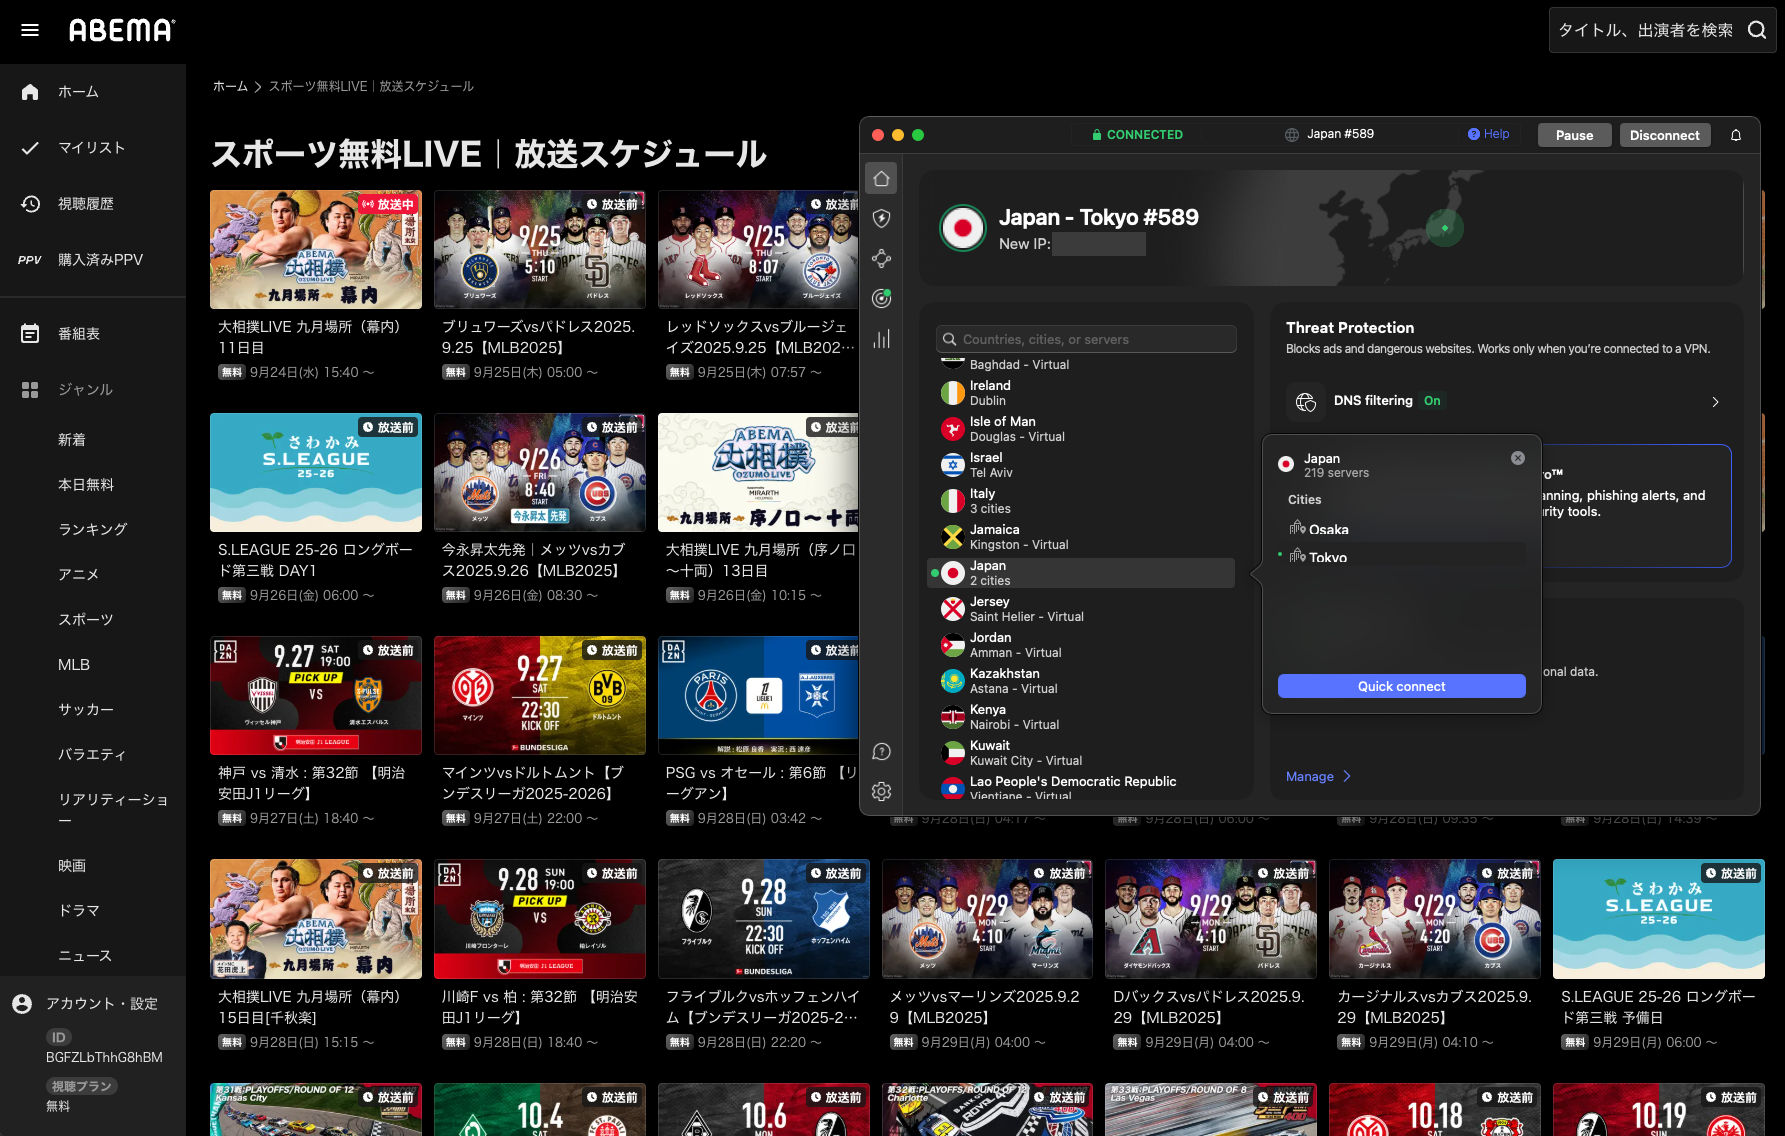1785x1136 pixels.
Task: Open the VPN support chat icon
Action: [881, 751]
